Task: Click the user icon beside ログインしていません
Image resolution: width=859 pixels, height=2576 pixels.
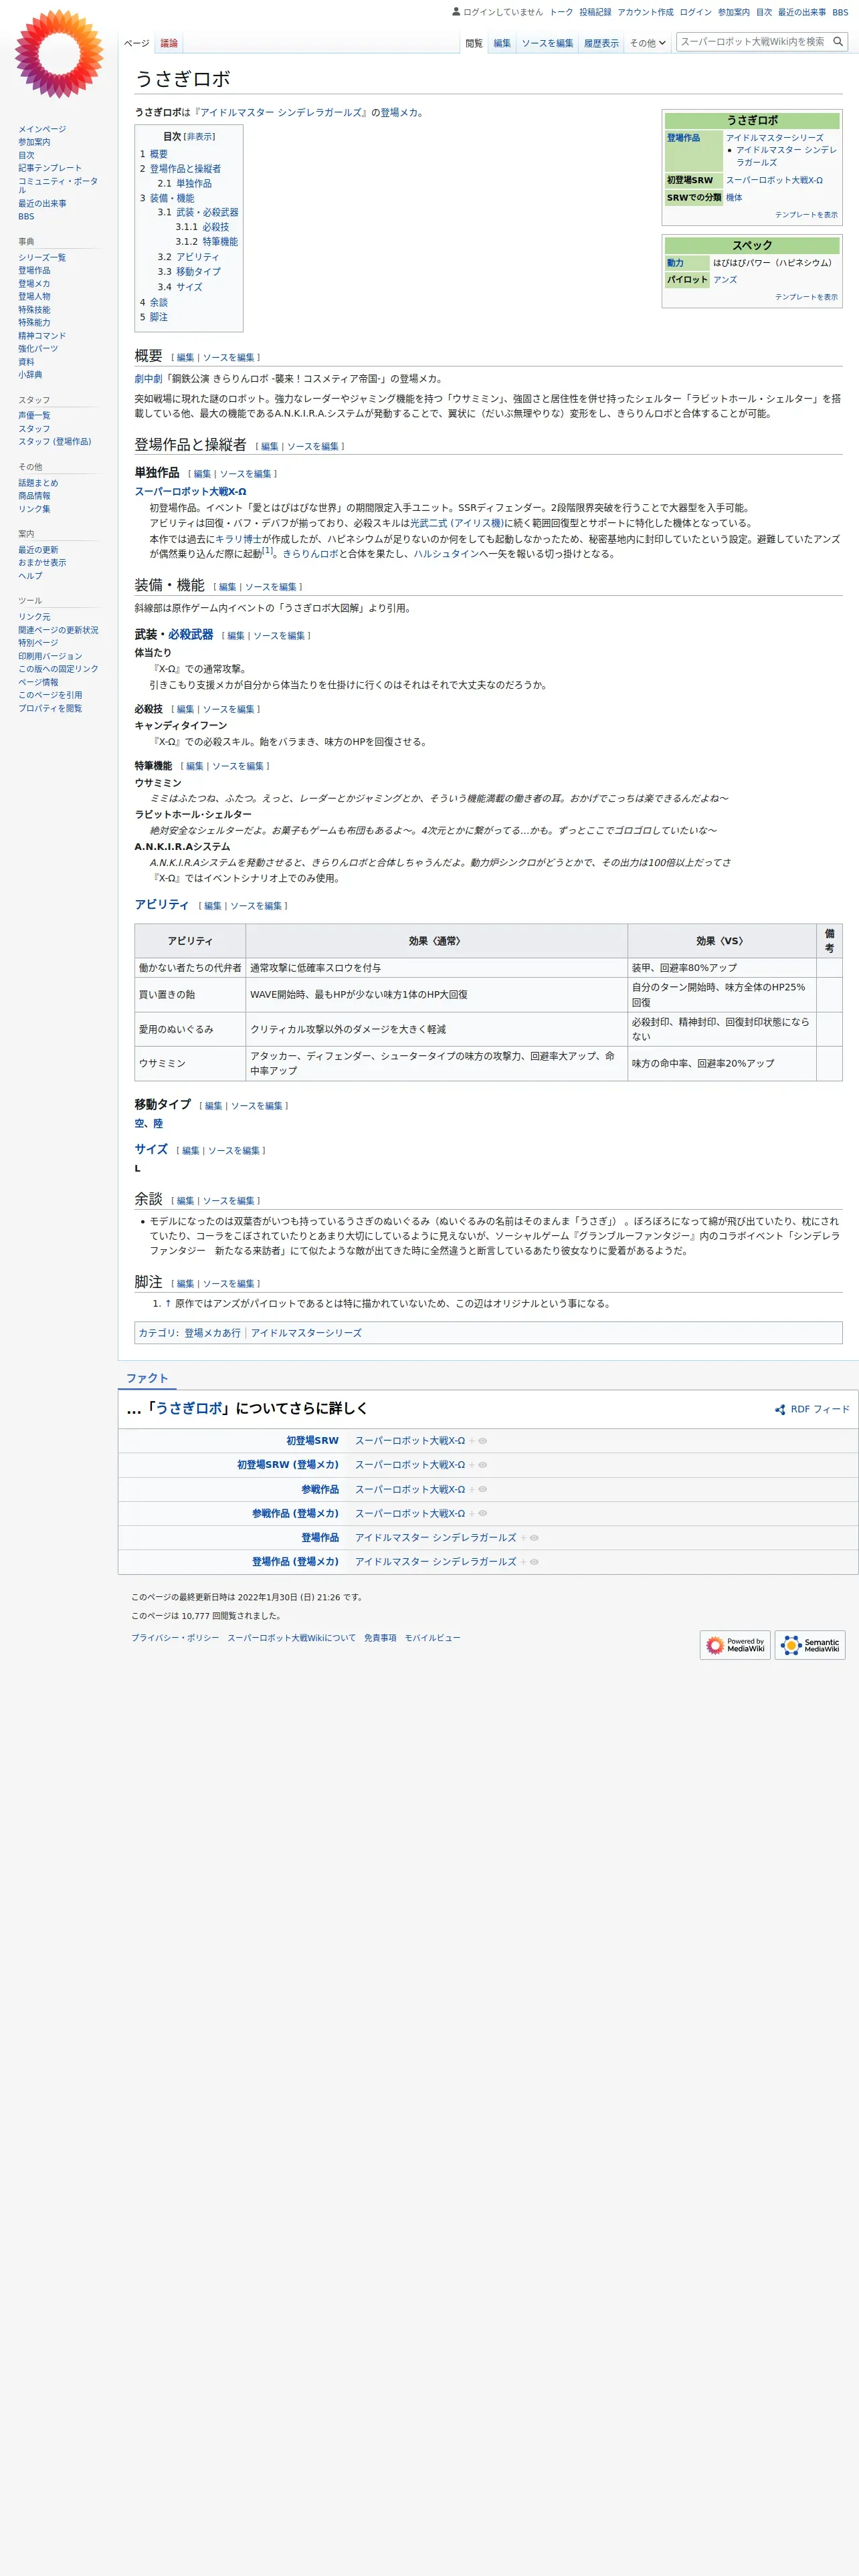Action: (x=456, y=12)
